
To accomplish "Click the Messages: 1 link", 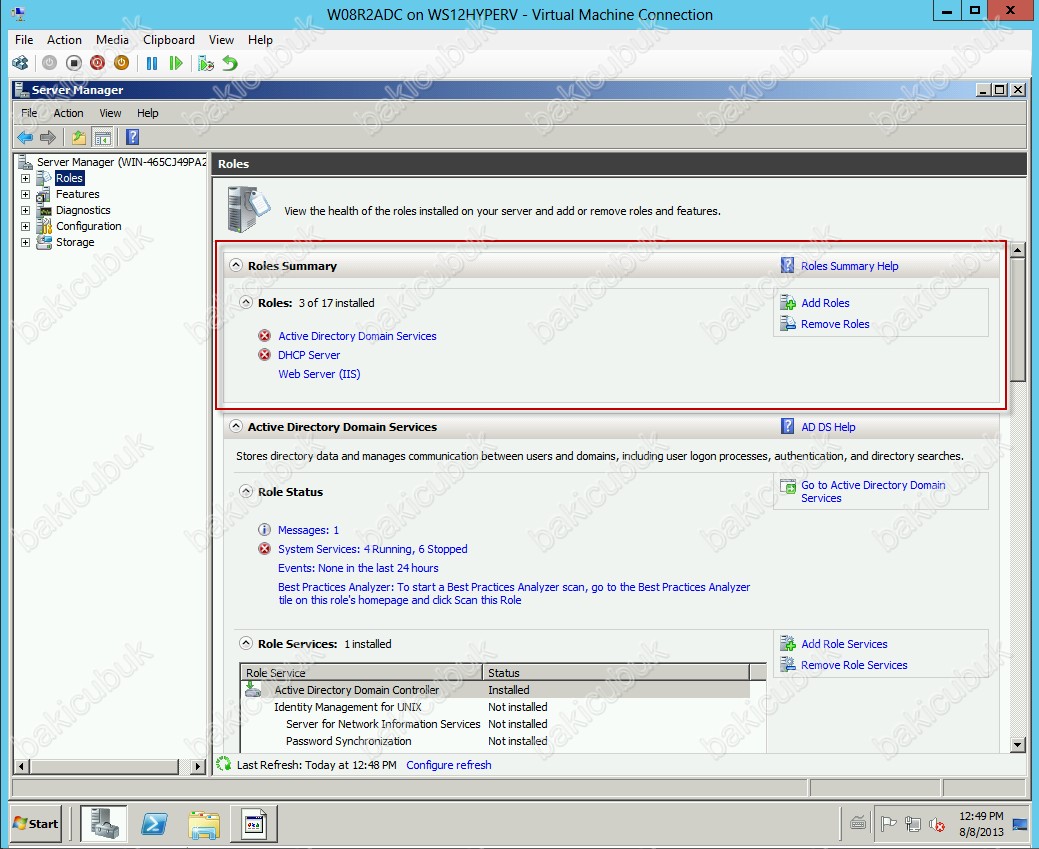I will click(308, 530).
